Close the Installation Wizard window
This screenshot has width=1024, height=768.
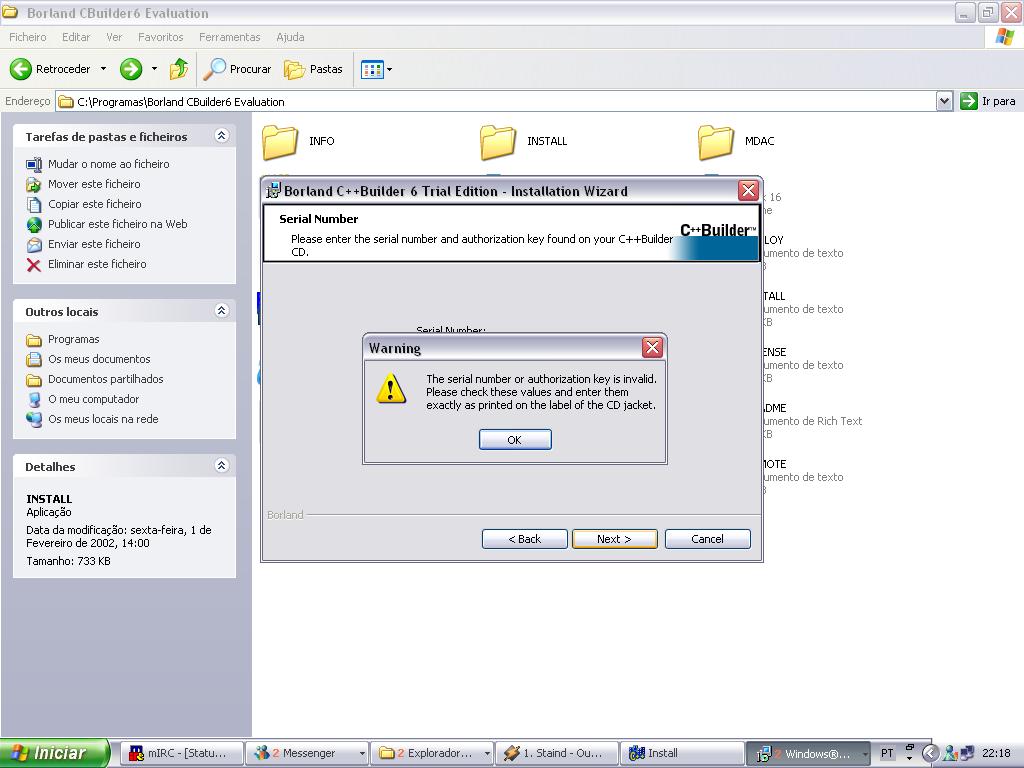(748, 191)
